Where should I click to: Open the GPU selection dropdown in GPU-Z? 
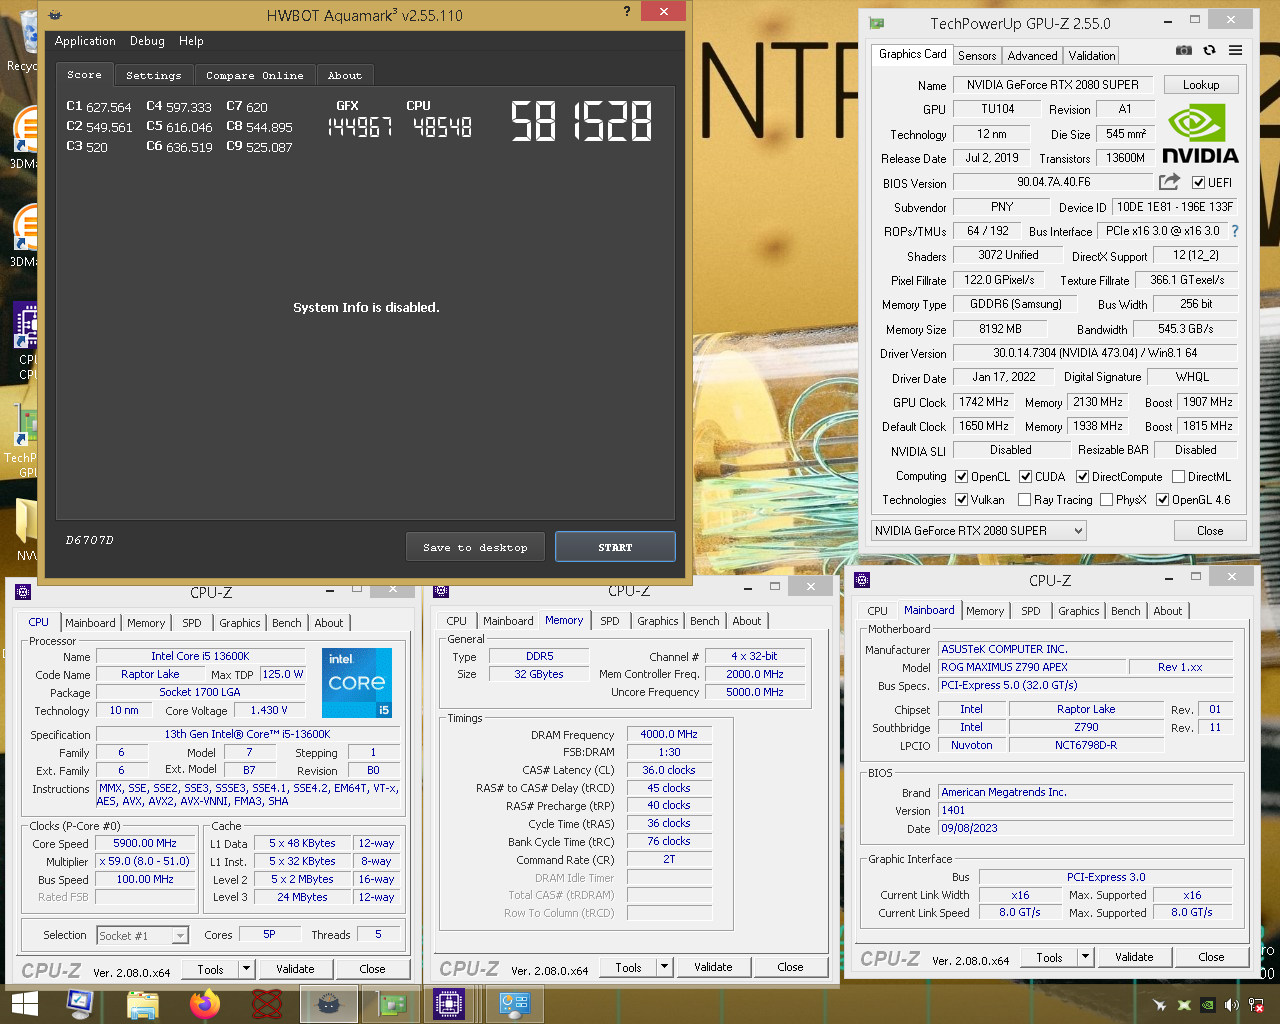(x=978, y=531)
